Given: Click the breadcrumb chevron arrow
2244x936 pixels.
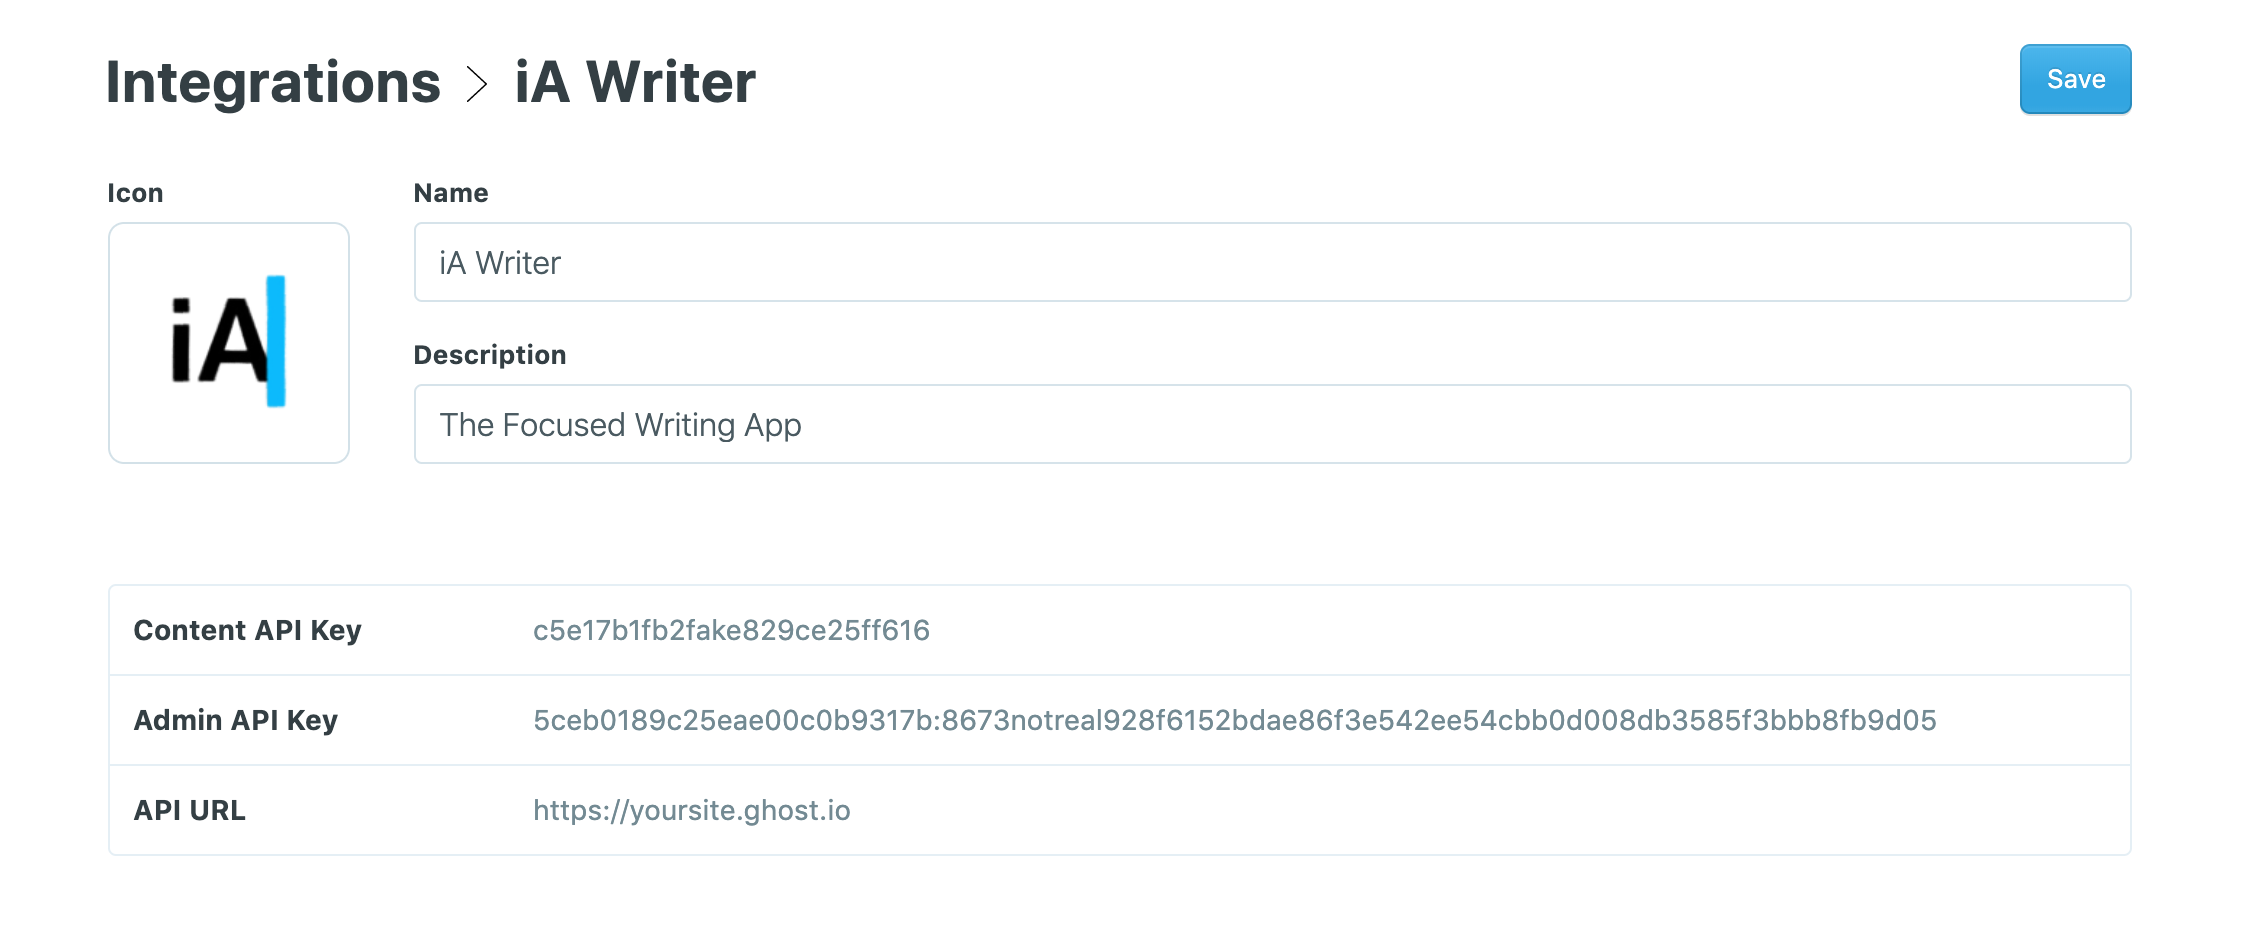Looking at the screenshot, I should coord(477,83).
